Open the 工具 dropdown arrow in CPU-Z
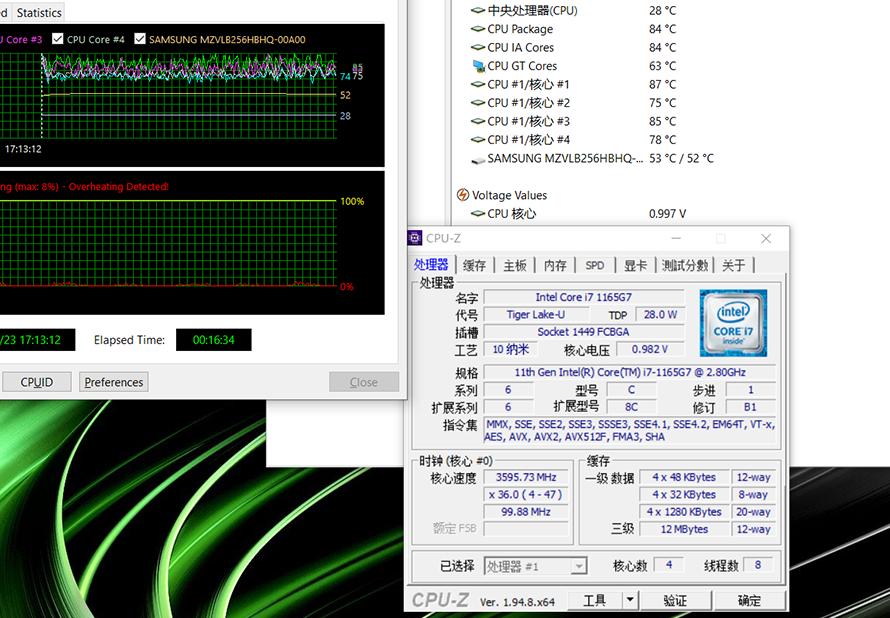This screenshot has width=890, height=618. coord(630,600)
